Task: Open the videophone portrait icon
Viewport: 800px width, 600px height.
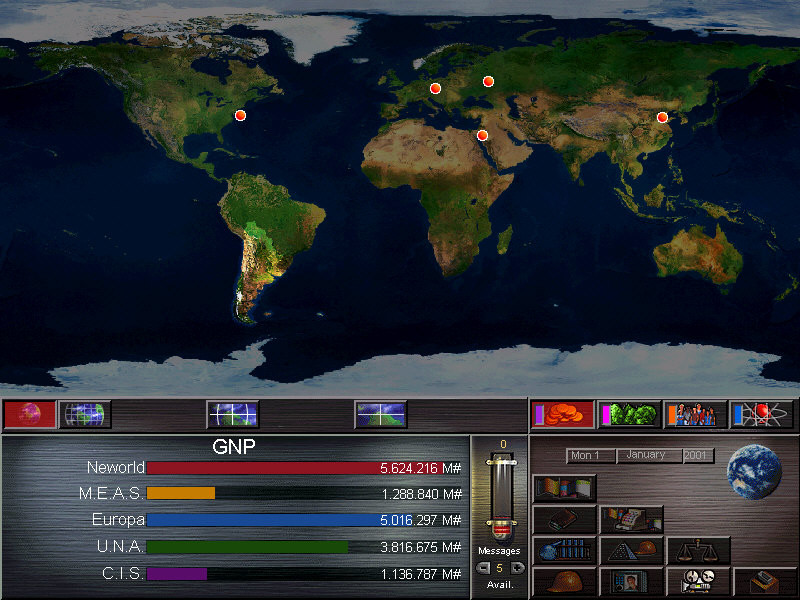Action: click(631, 581)
